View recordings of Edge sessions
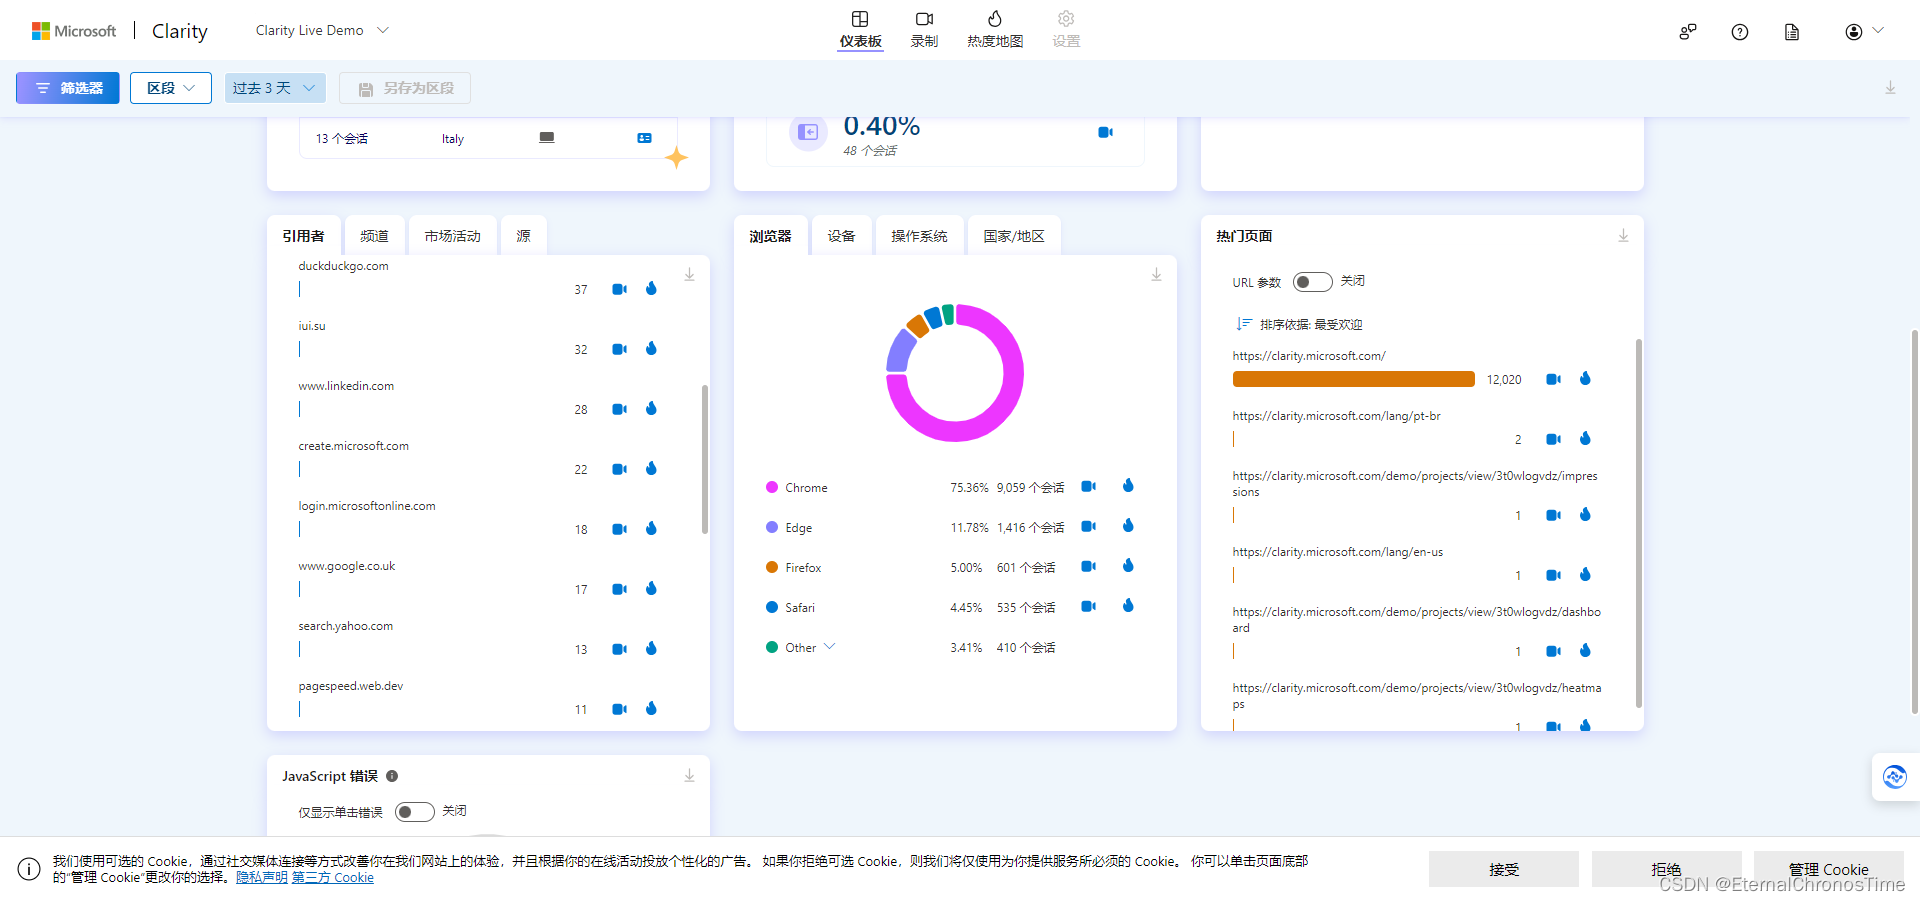Viewport: 1920px width, 901px height. tap(1089, 526)
